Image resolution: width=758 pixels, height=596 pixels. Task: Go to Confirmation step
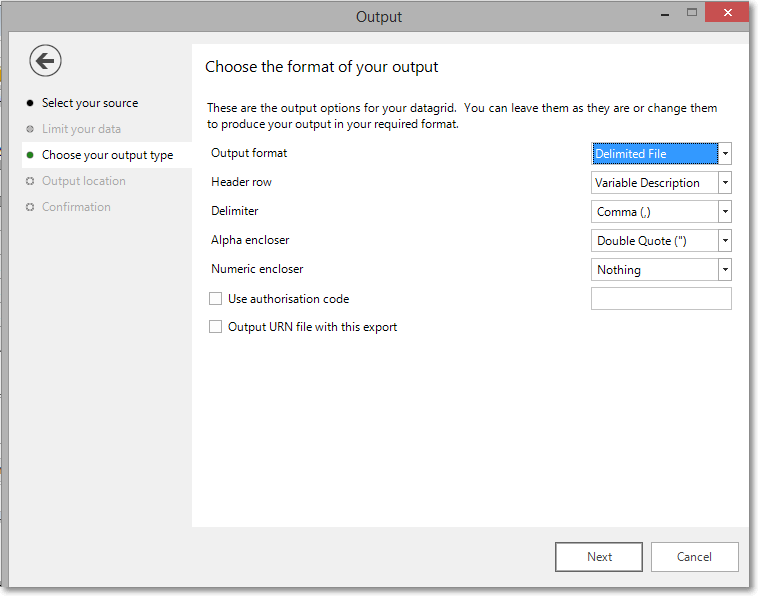[76, 207]
